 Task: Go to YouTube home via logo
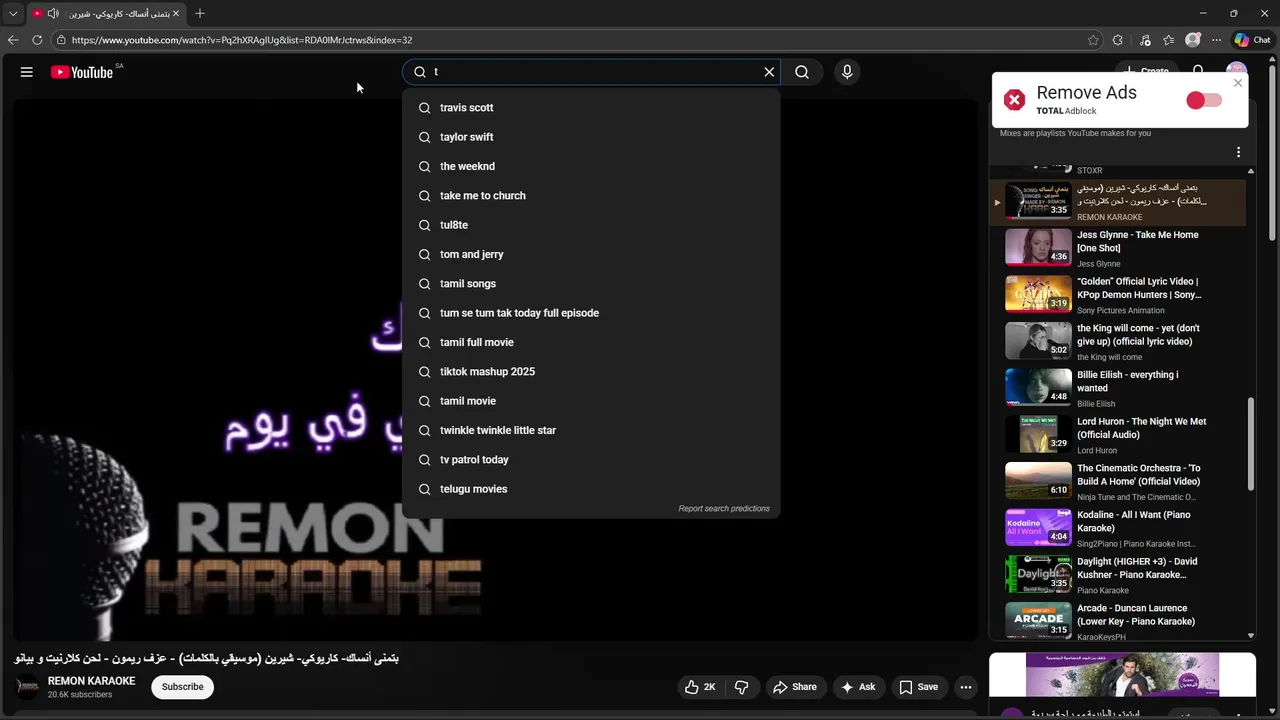[x=82, y=72]
